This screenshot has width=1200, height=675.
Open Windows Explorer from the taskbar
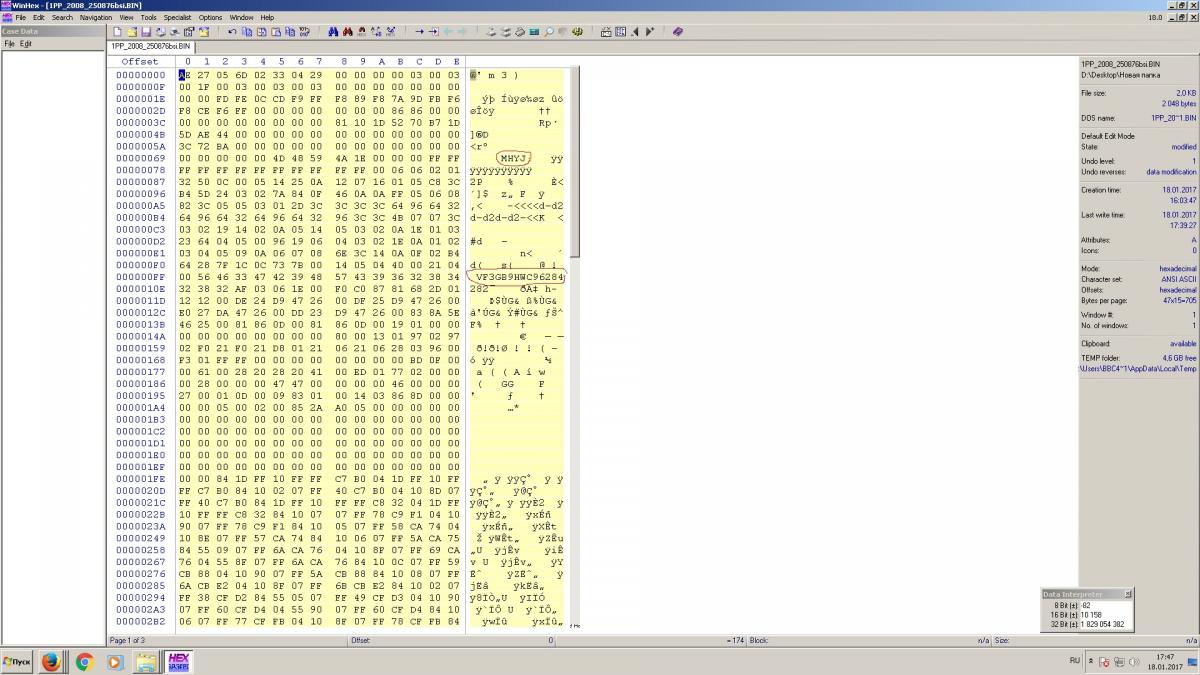(146, 662)
